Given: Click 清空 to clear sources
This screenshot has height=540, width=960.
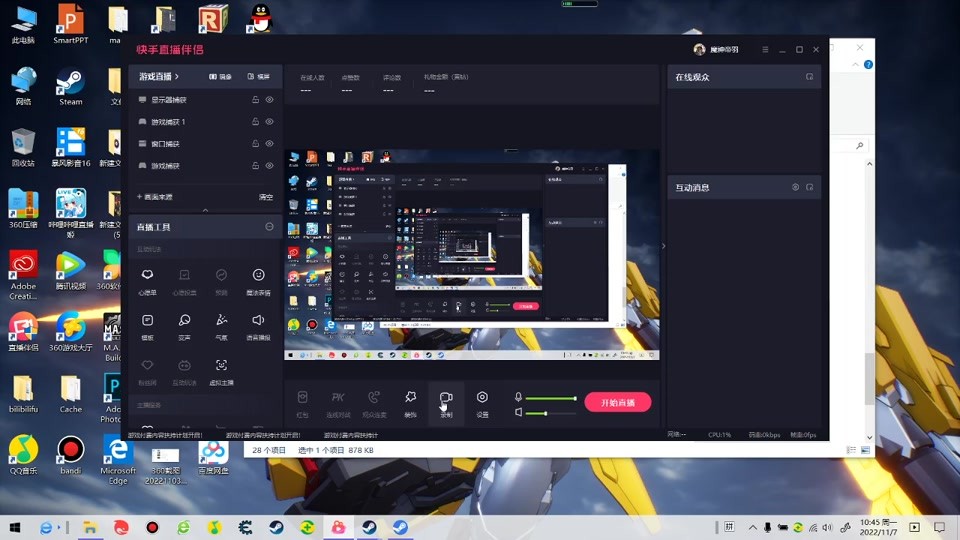Looking at the screenshot, I should (x=266, y=197).
